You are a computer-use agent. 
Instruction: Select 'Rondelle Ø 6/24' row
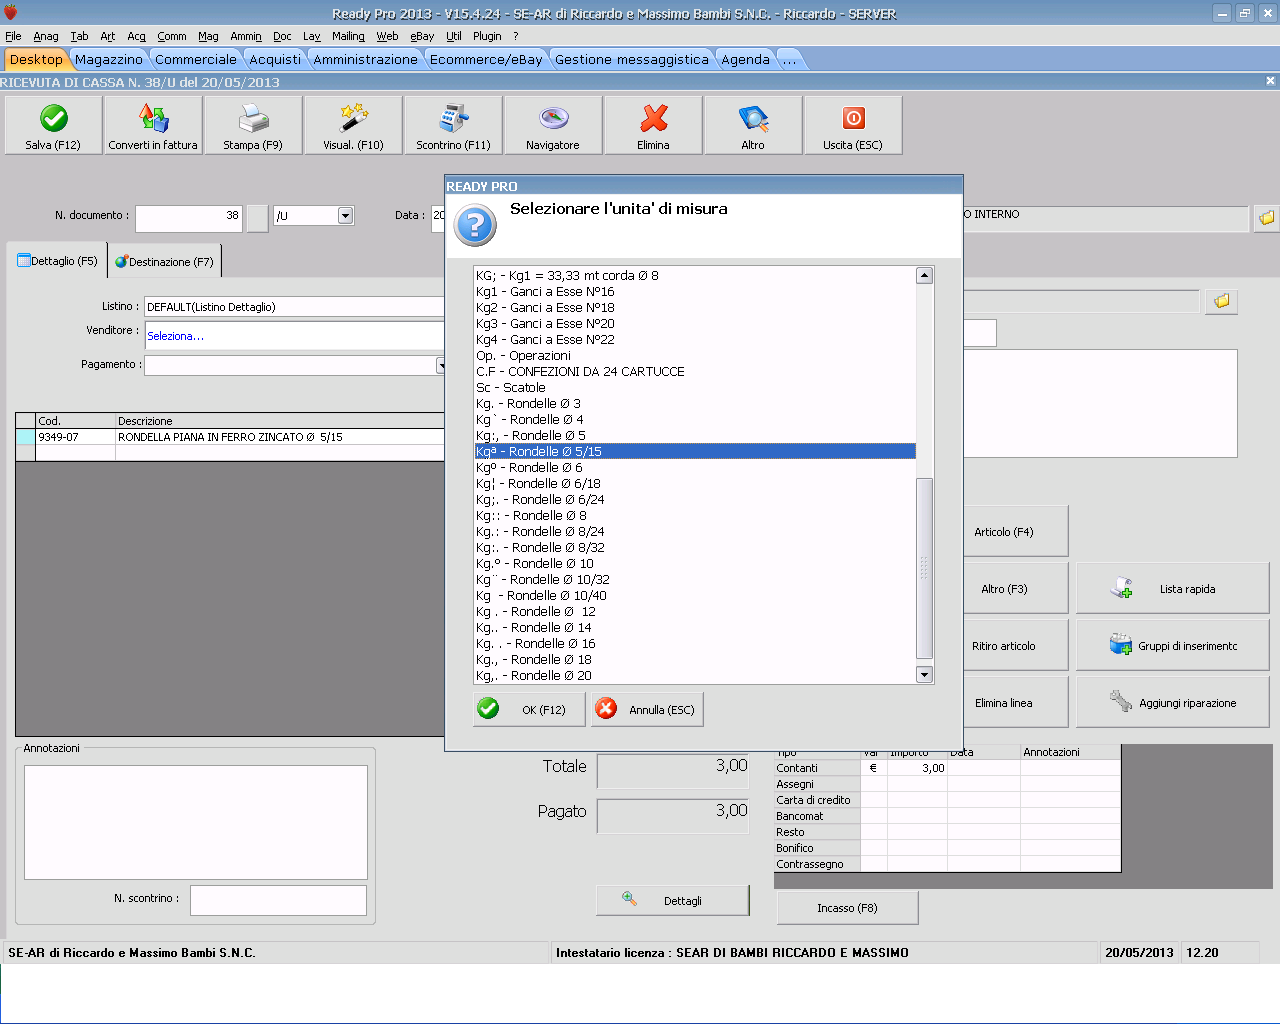pyautogui.click(x=695, y=500)
